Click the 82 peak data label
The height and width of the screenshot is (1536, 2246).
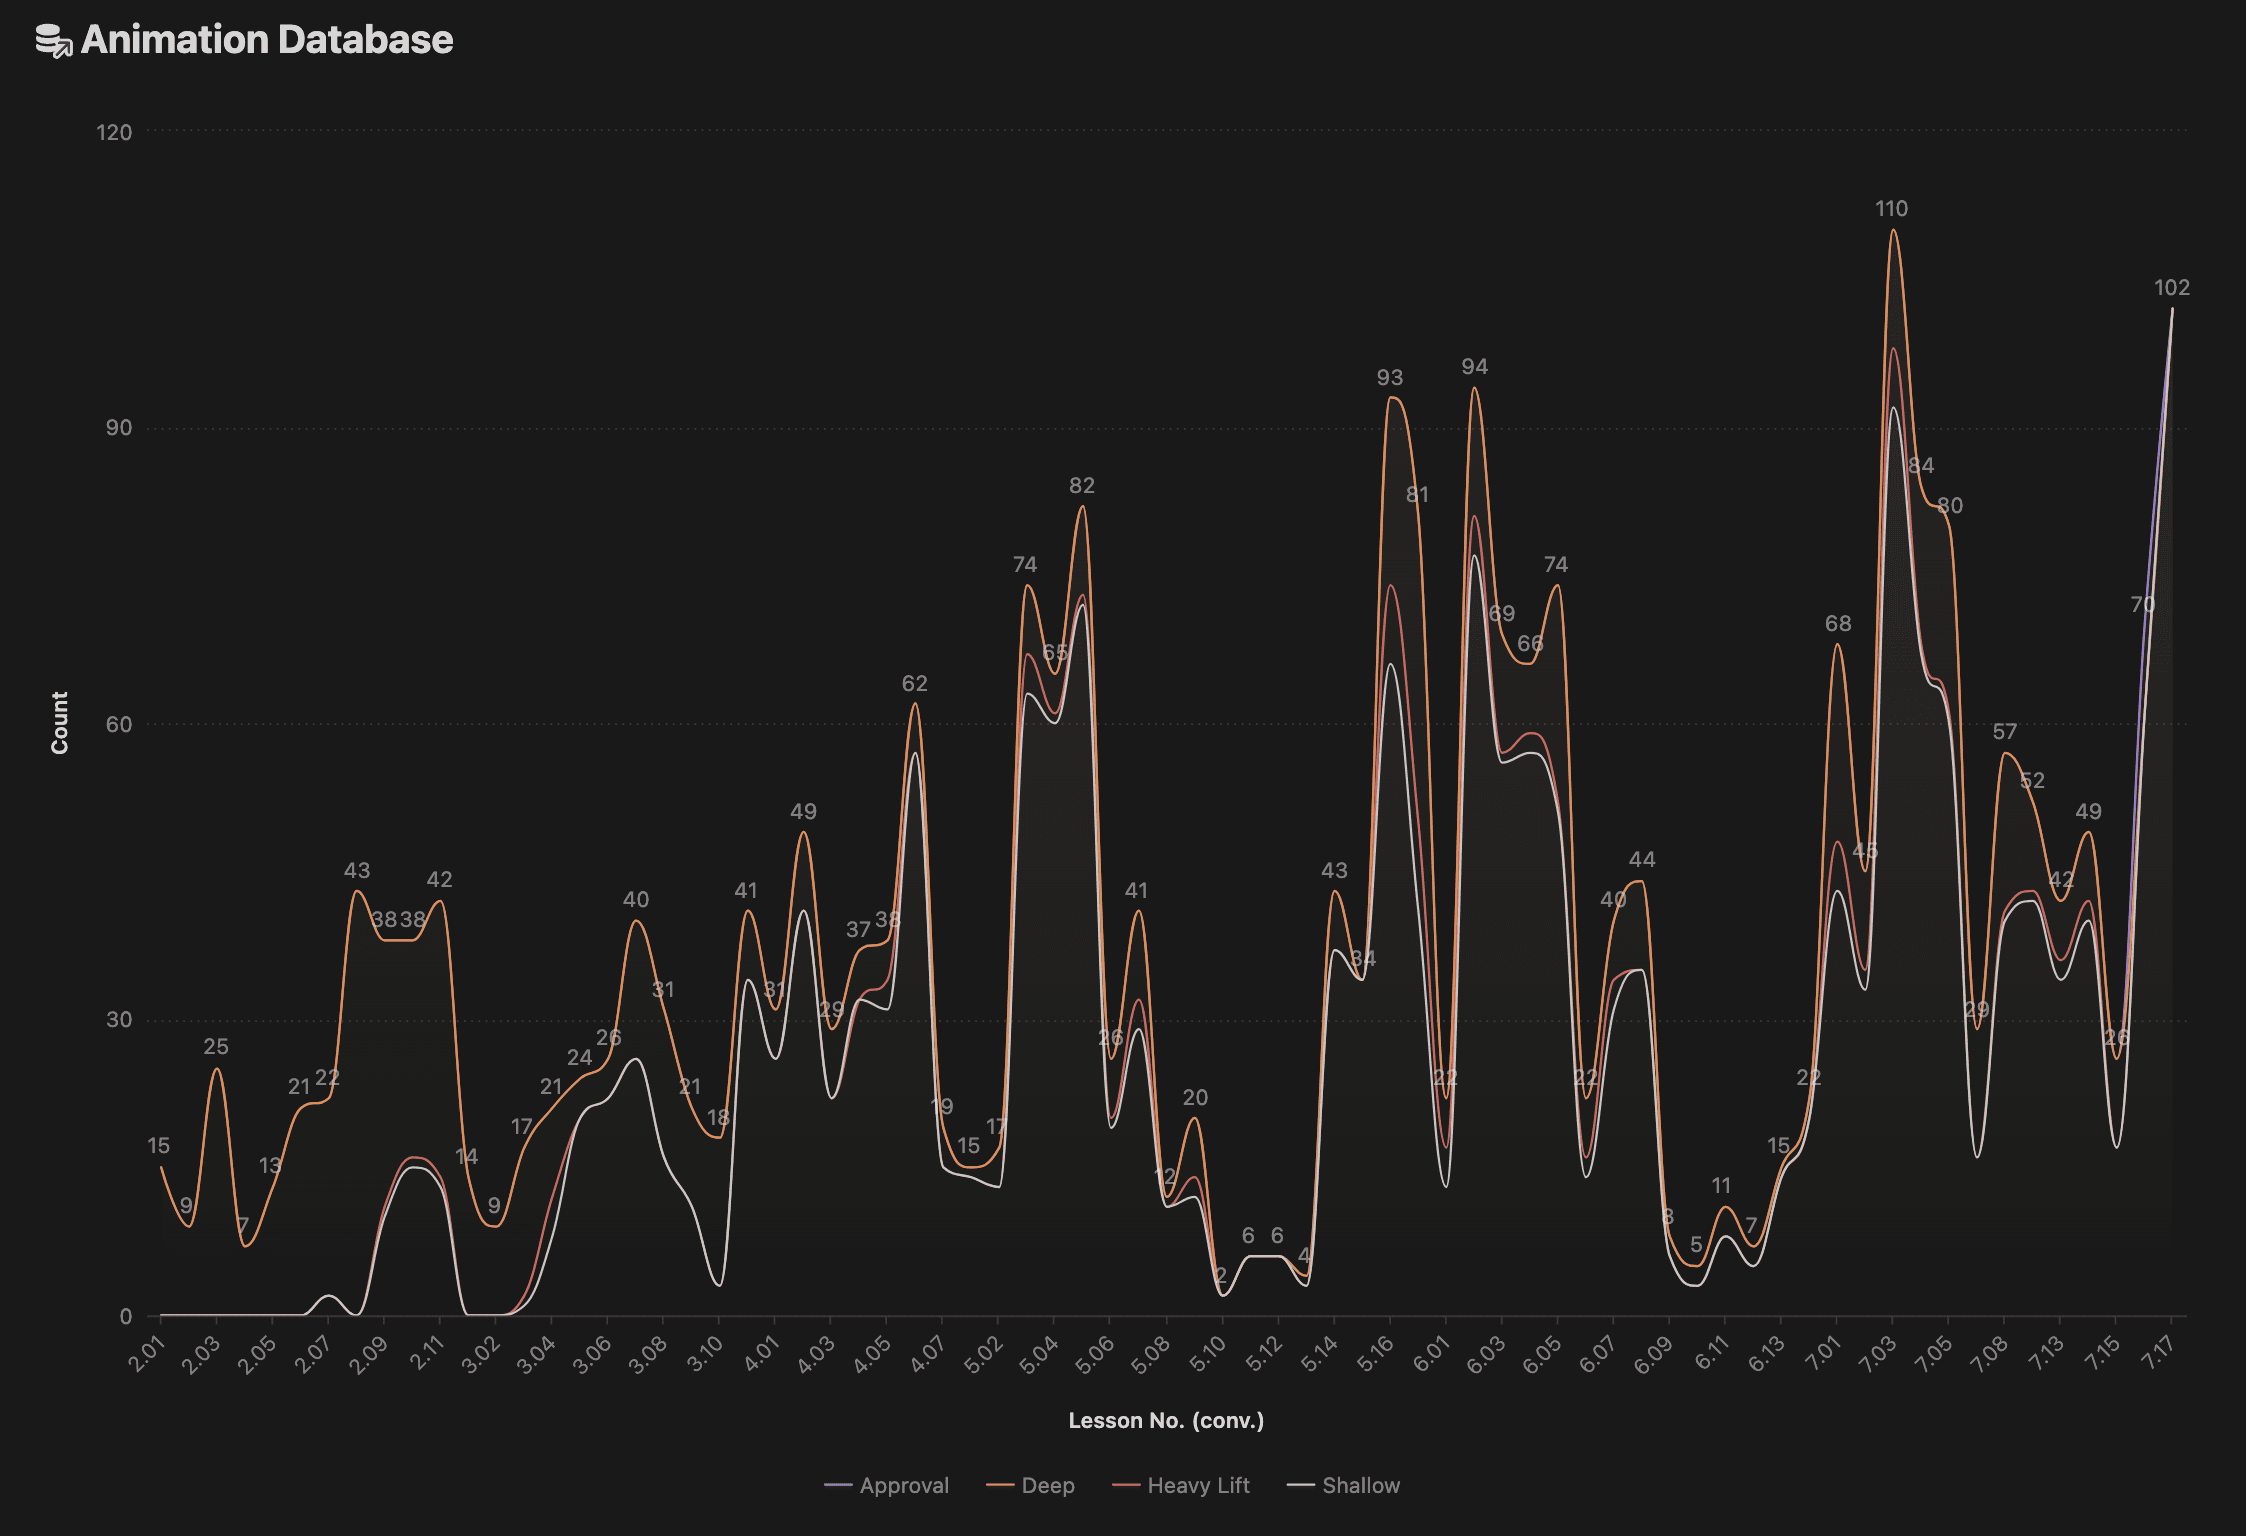point(1081,486)
